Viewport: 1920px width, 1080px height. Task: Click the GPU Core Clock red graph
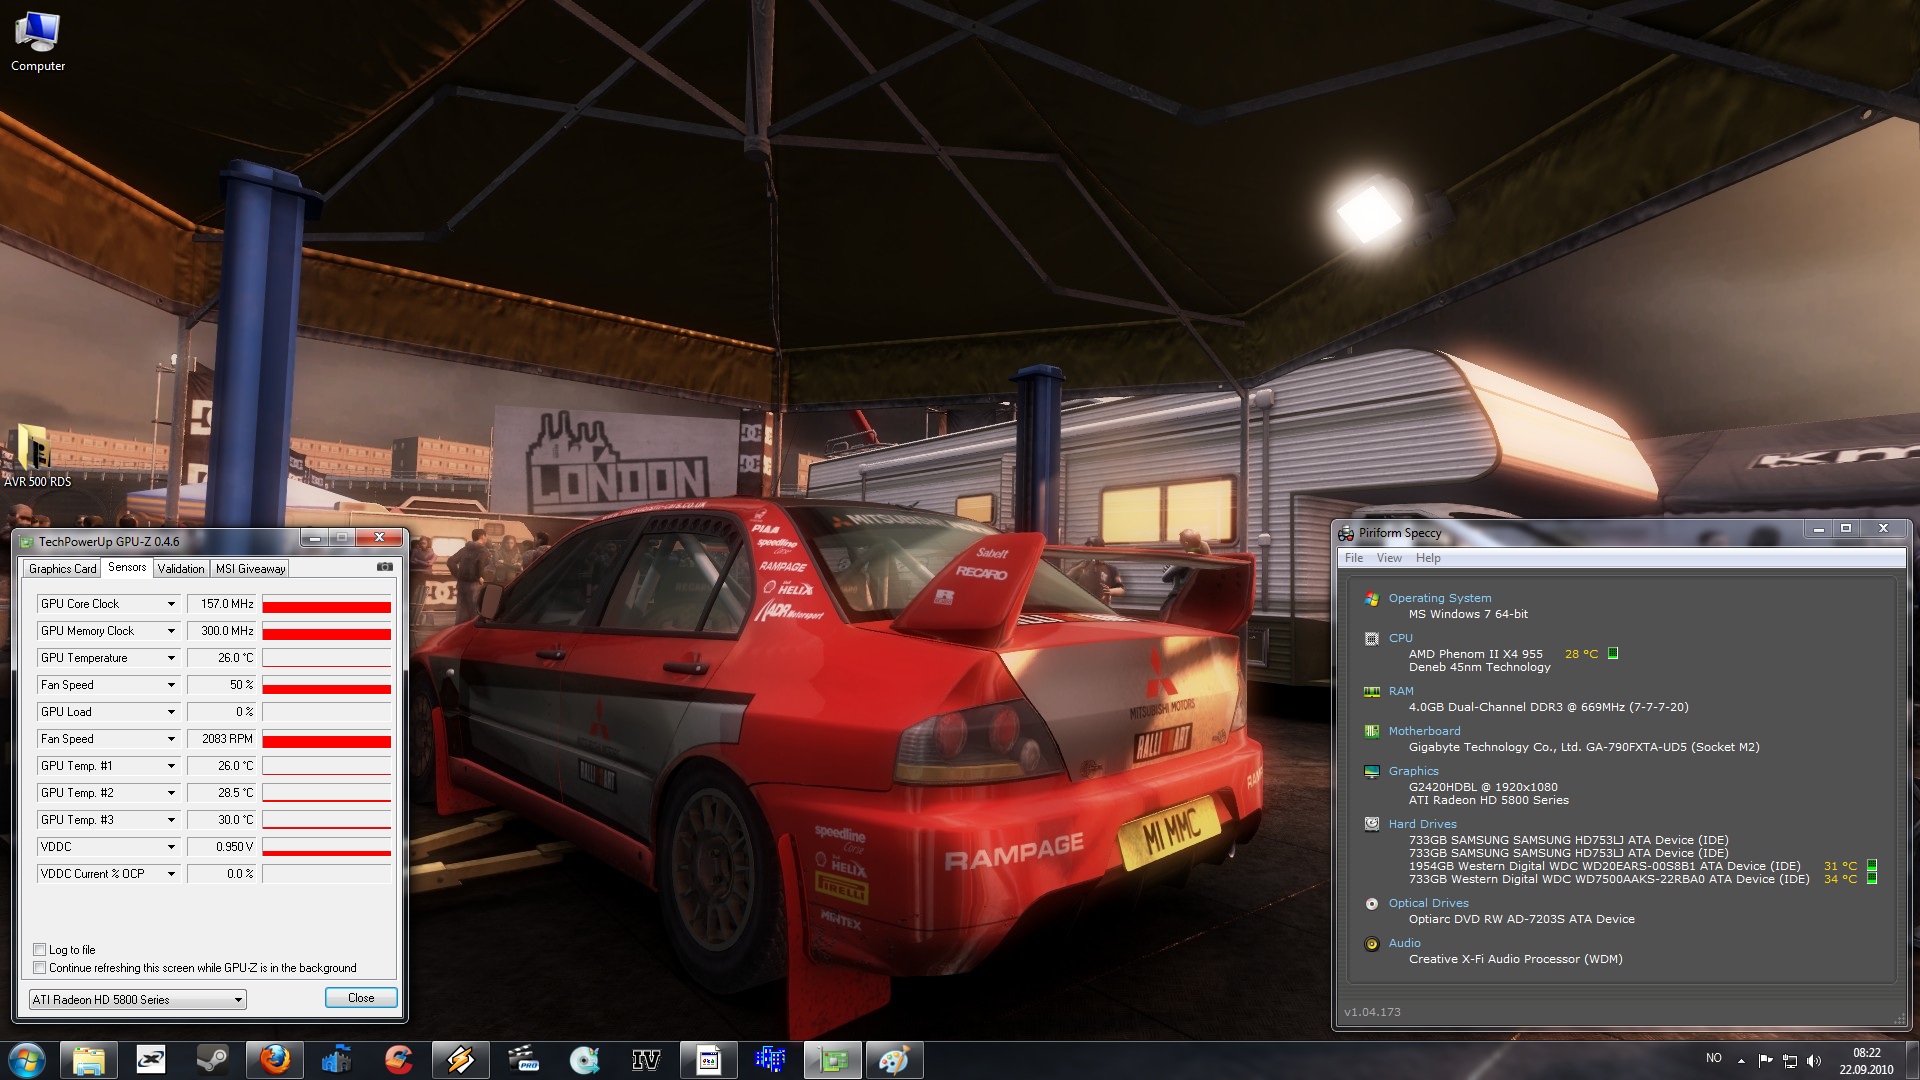326,604
